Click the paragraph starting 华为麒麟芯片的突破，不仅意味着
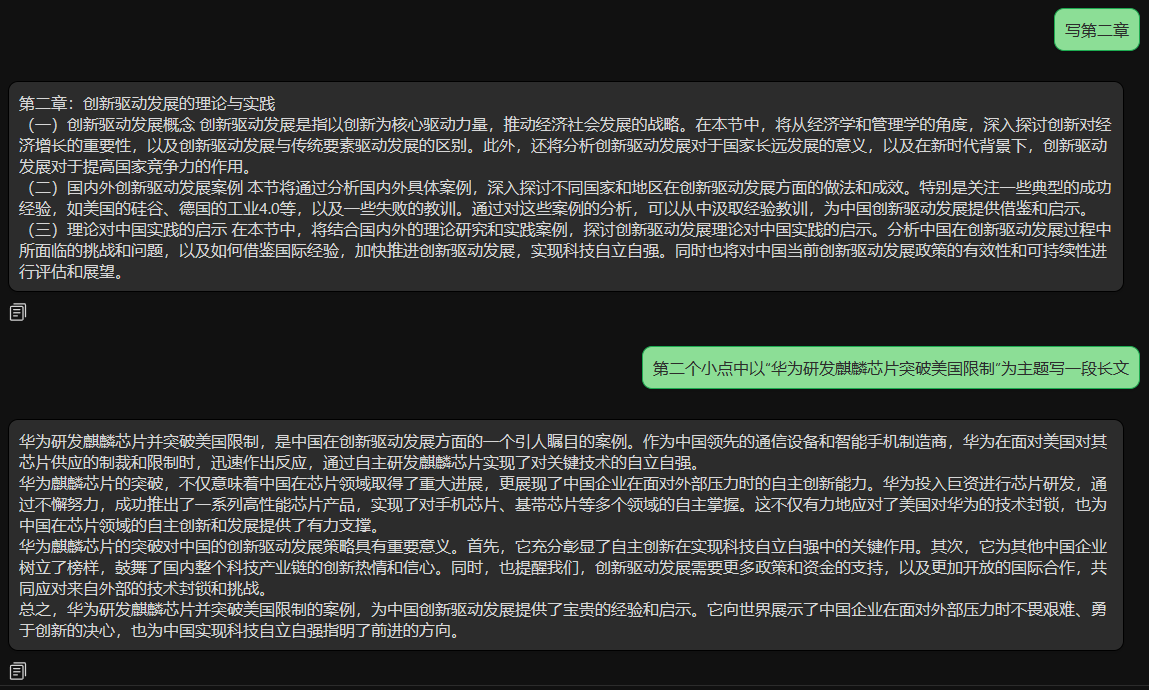The height and width of the screenshot is (690, 1149). tap(563, 505)
